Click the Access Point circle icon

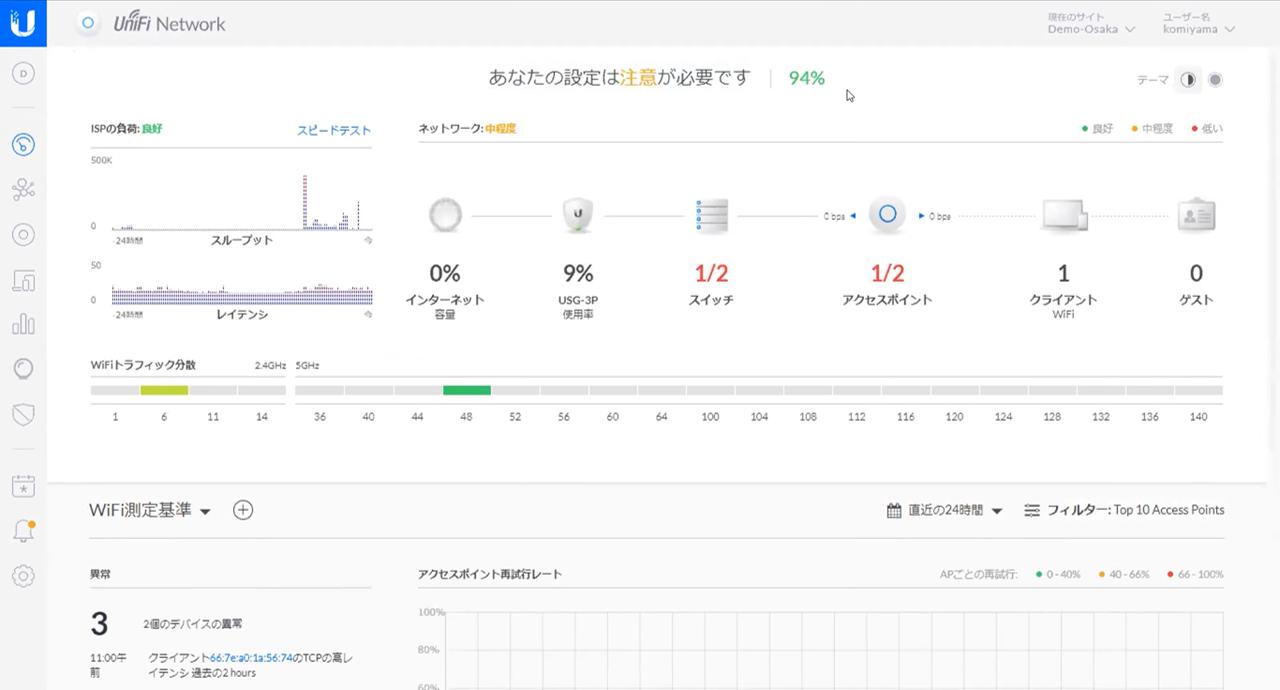[x=887, y=215]
